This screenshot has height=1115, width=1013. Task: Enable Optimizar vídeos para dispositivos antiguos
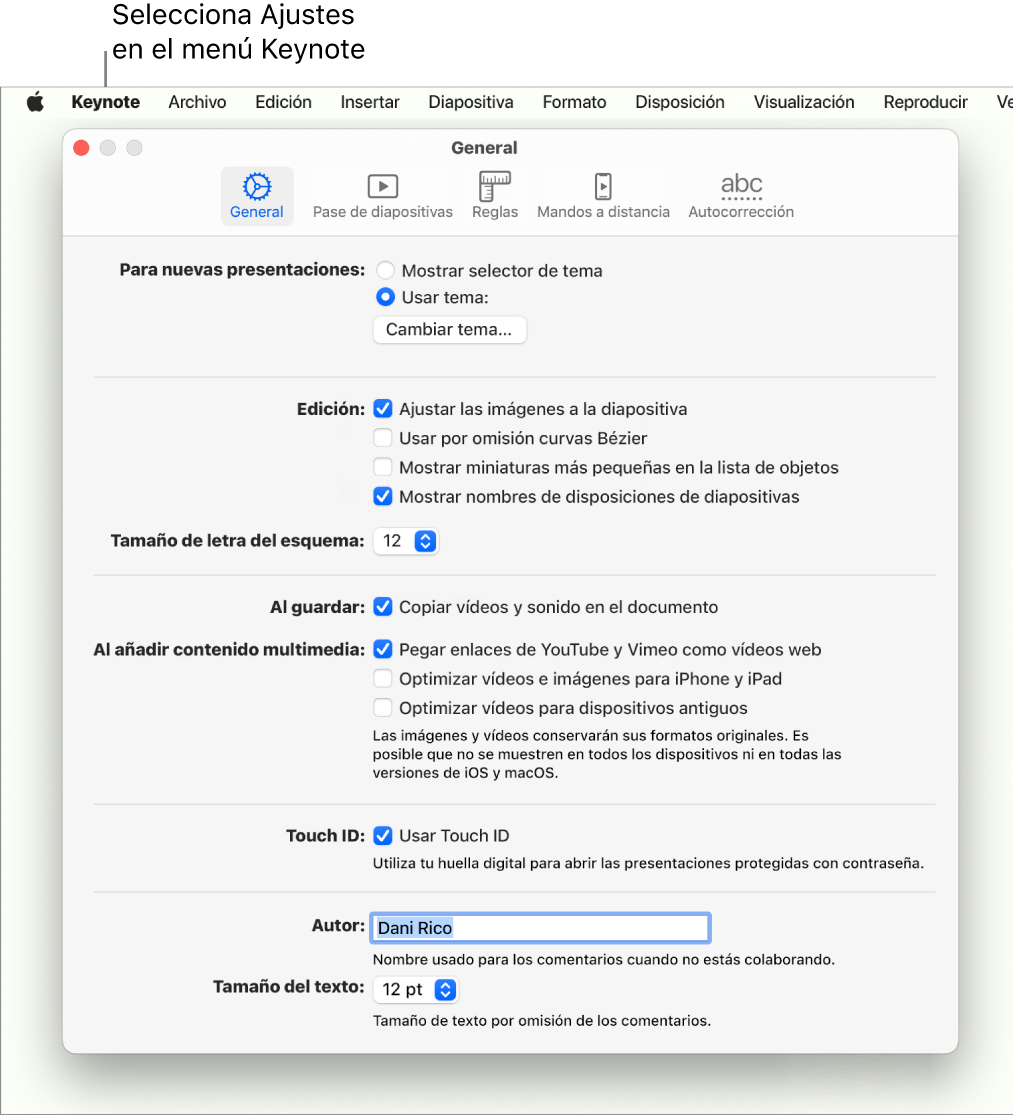tap(382, 708)
